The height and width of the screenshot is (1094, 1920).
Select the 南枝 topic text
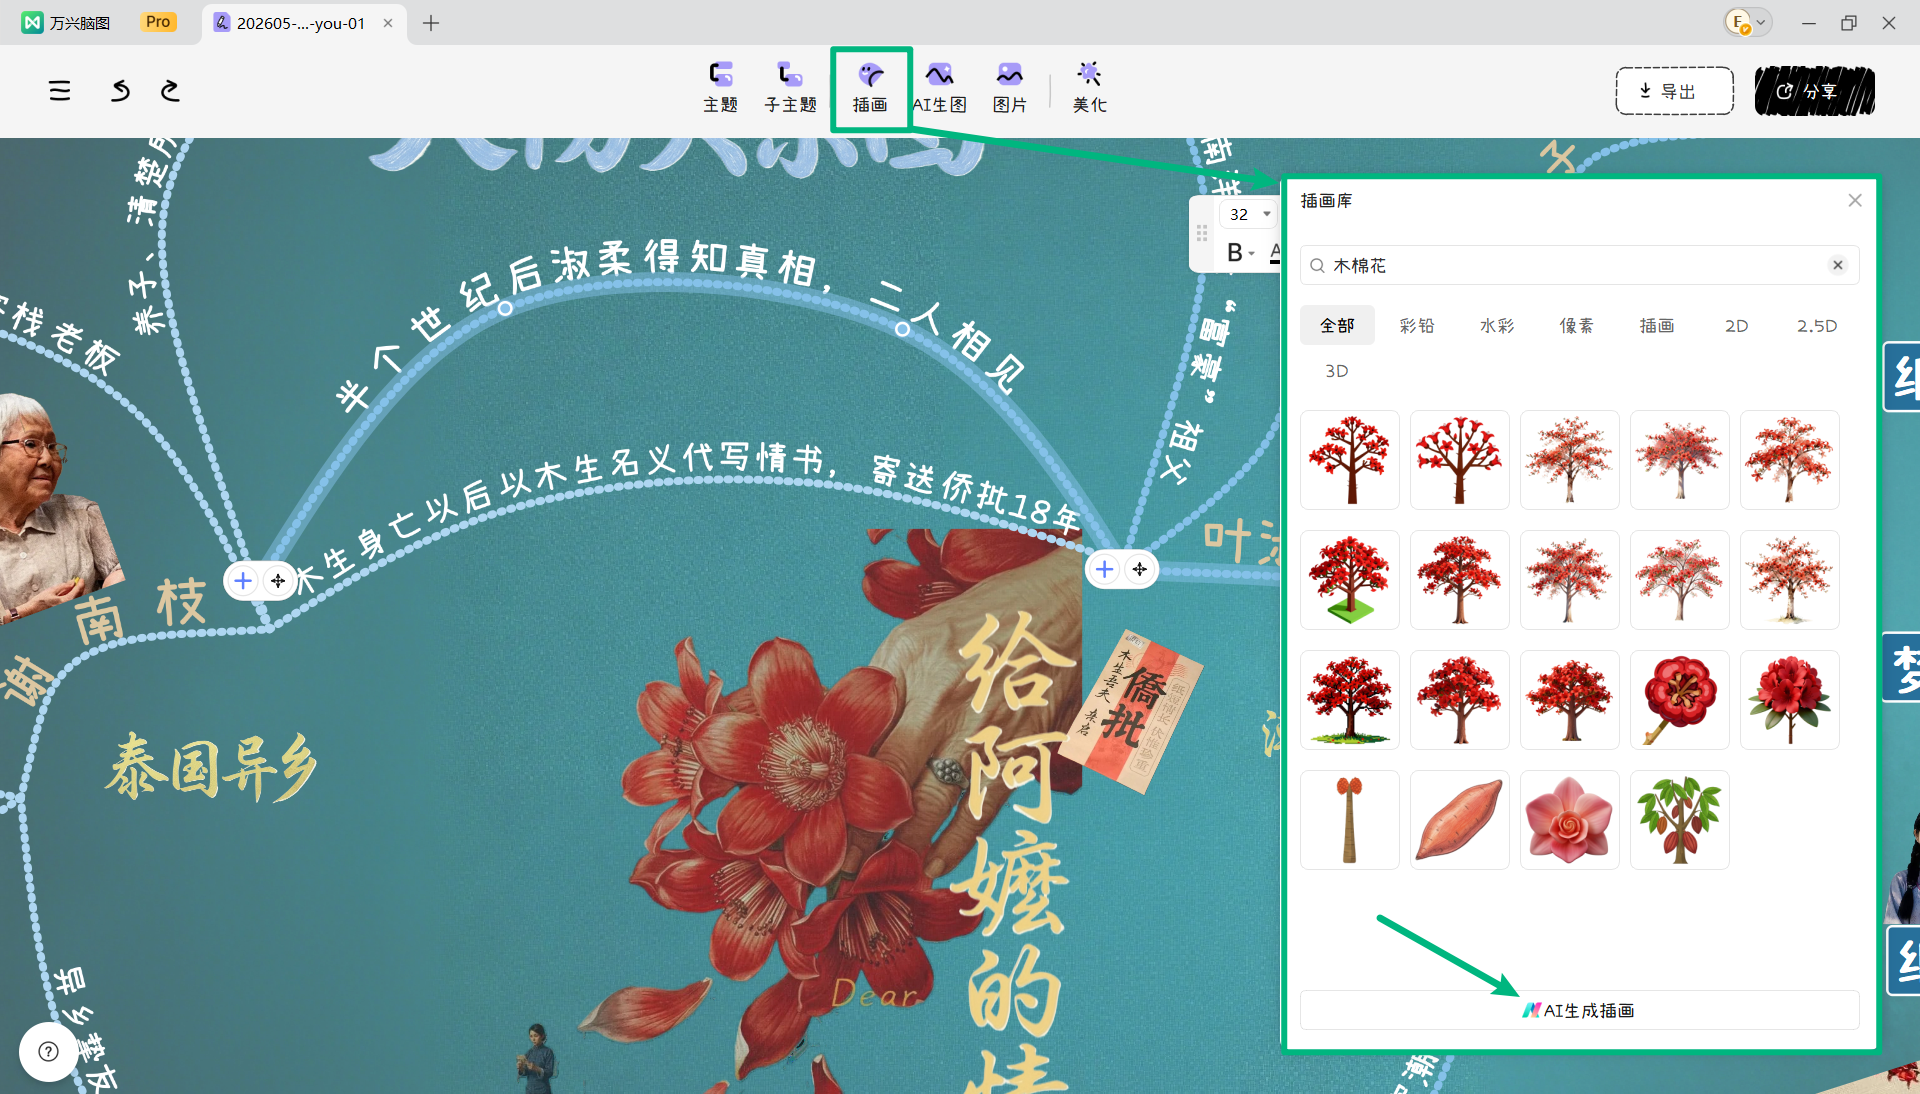[x=141, y=611]
